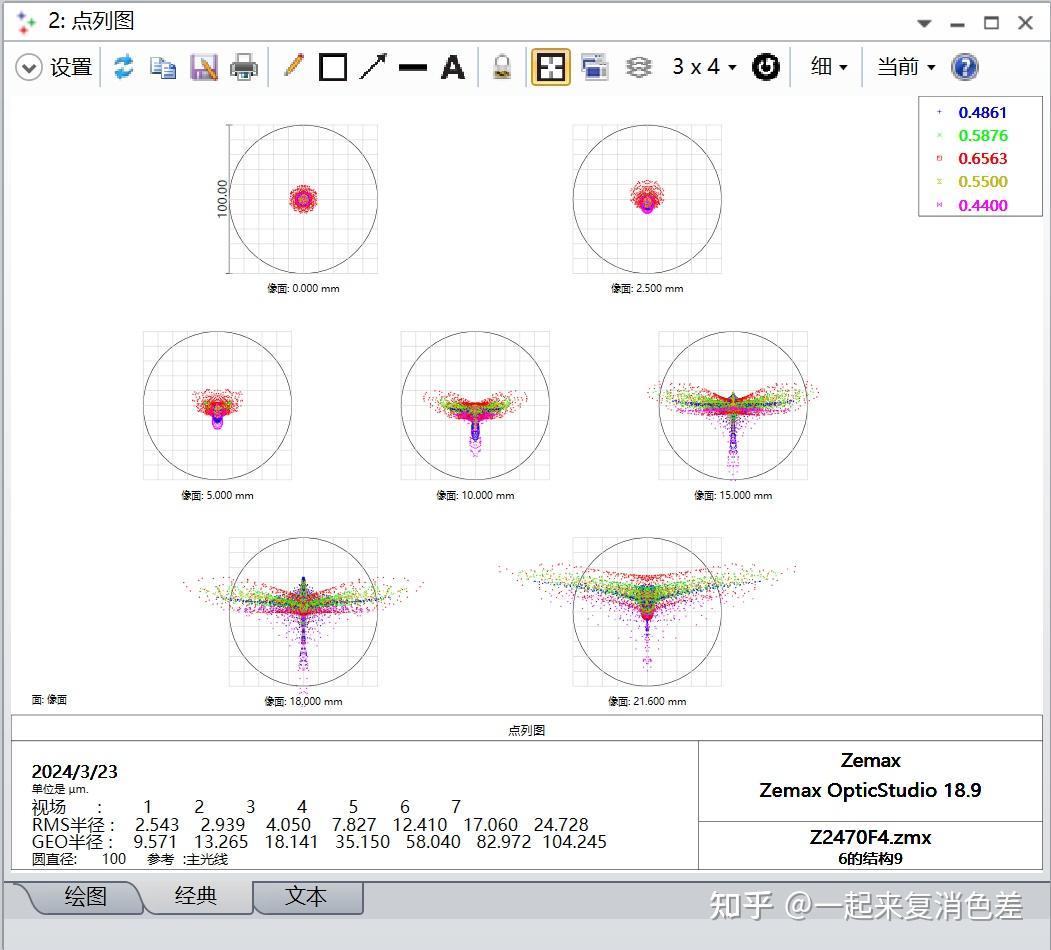This screenshot has height=950, width=1051.
Task: Open the 细 line thickness dropdown
Action: click(x=829, y=67)
